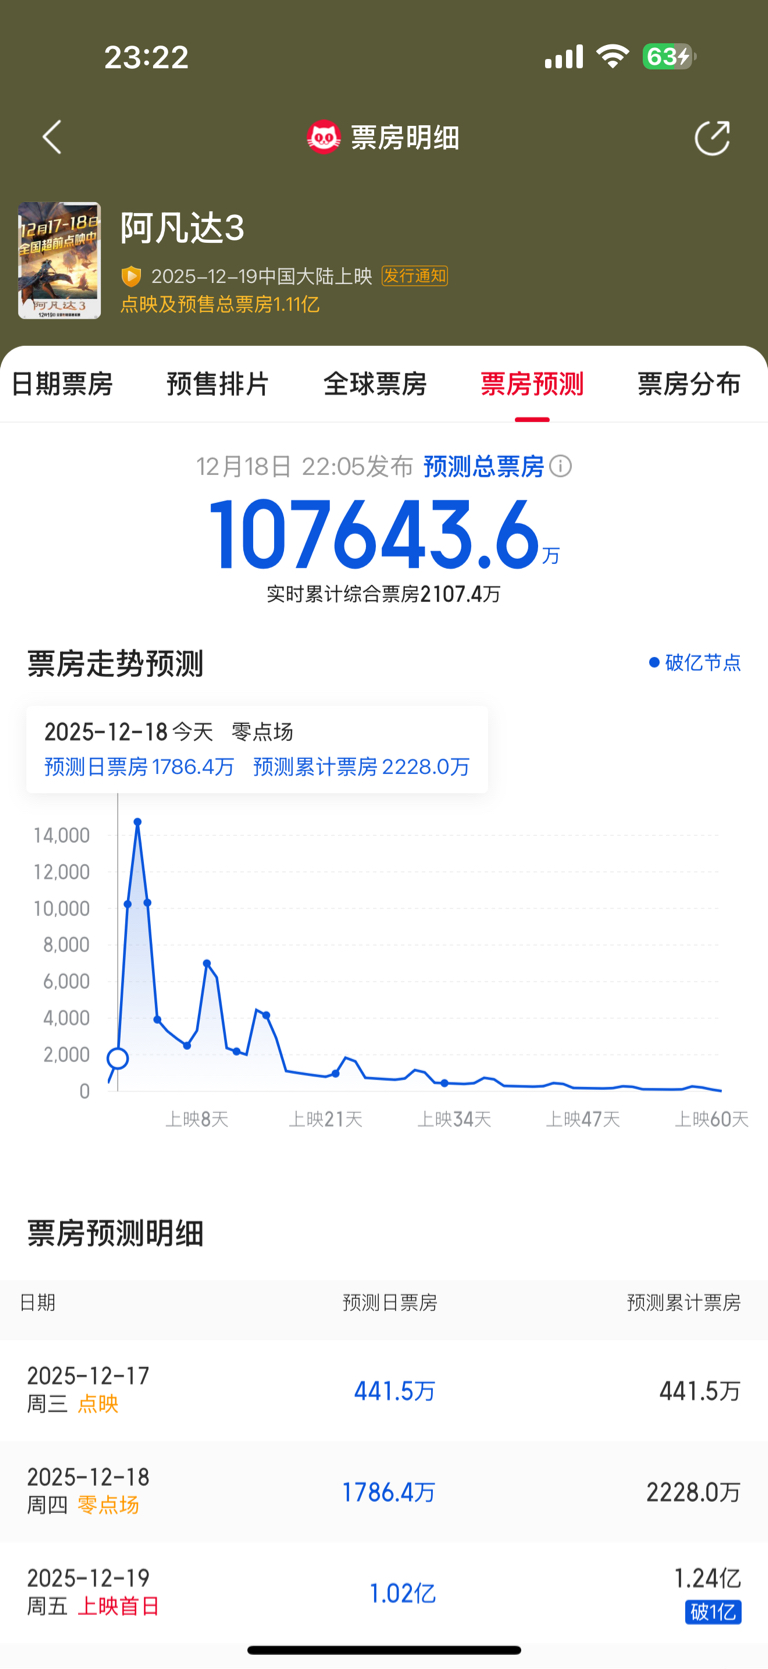Viewport: 768px width, 1669px height.
Task: Tap the 上映21天 axis label
Action: (326, 1119)
